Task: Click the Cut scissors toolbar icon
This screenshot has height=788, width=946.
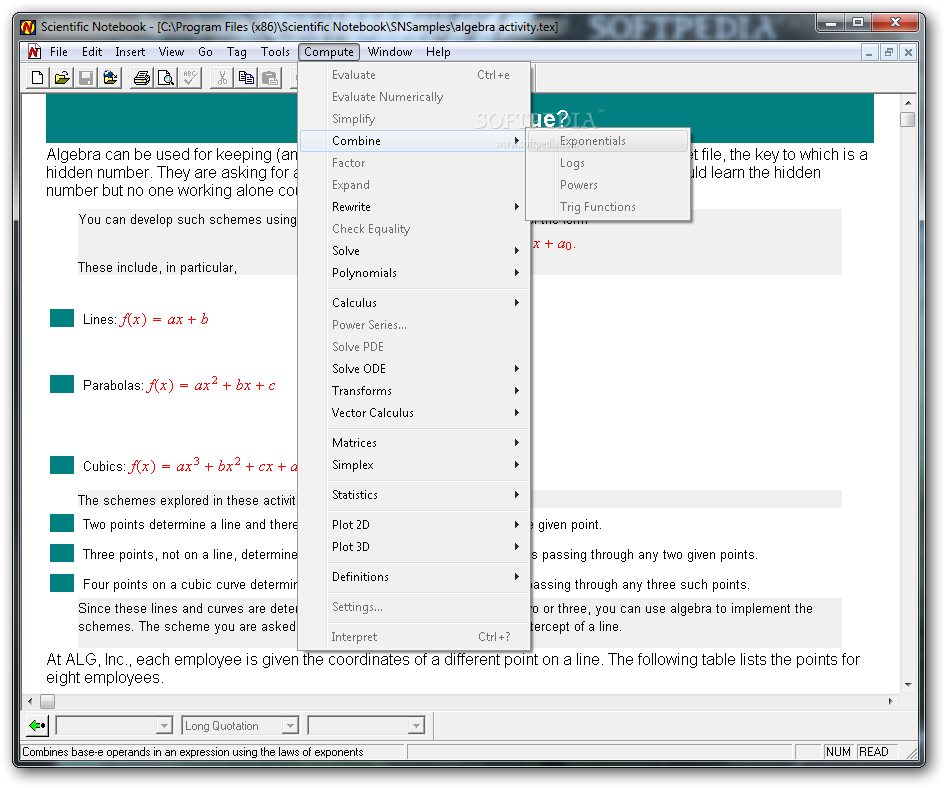Action: click(x=222, y=78)
